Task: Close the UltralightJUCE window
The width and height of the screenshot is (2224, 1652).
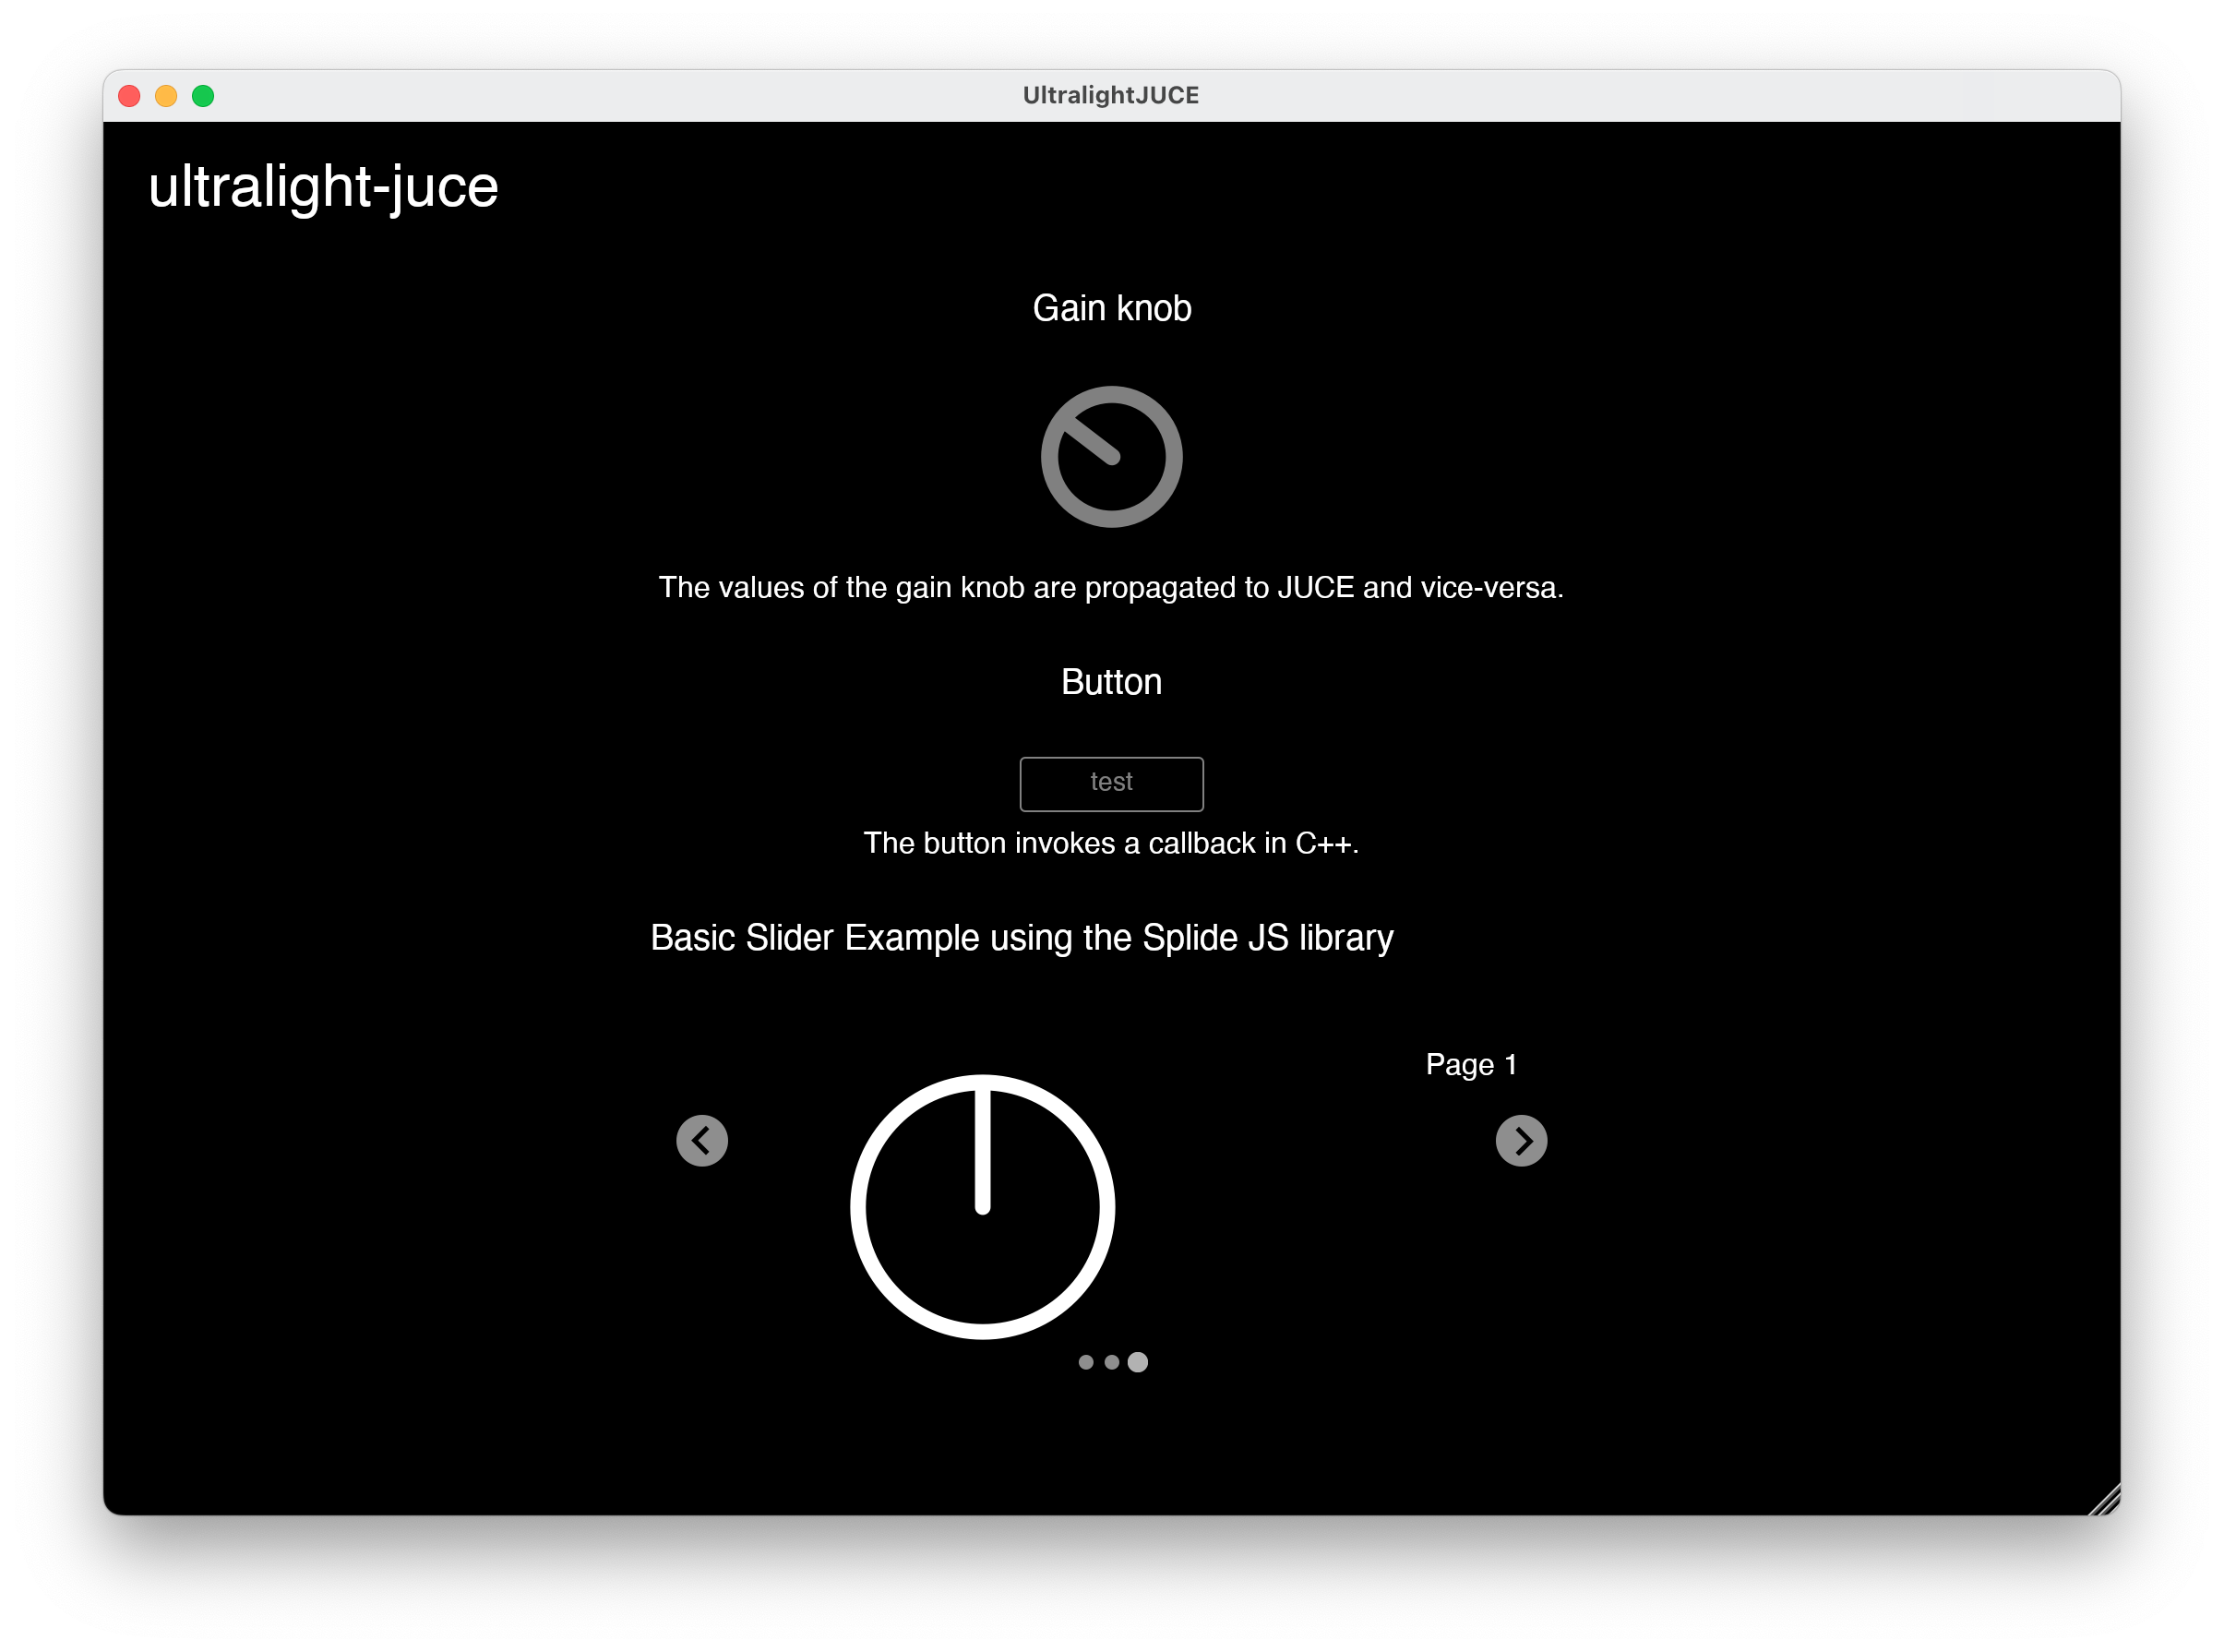Action: point(129,96)
